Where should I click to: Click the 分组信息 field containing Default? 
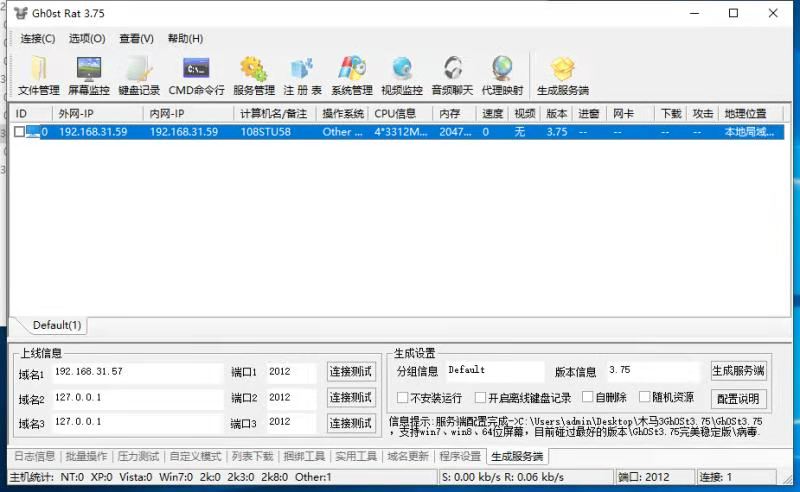494,371
